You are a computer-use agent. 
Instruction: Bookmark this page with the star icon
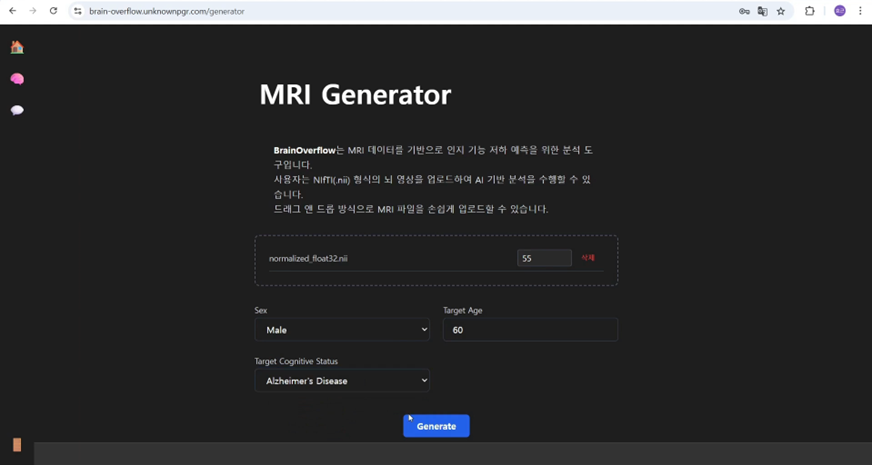point(781,11)
